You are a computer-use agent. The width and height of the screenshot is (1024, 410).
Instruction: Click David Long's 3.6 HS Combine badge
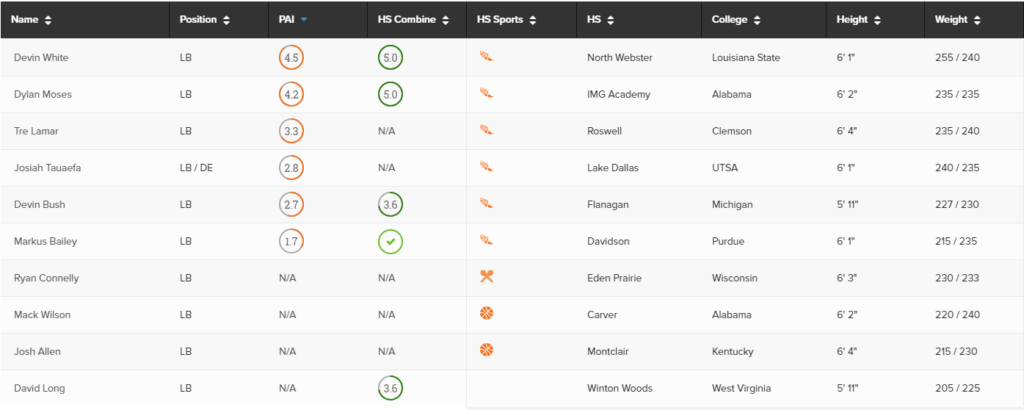(390, 388)
